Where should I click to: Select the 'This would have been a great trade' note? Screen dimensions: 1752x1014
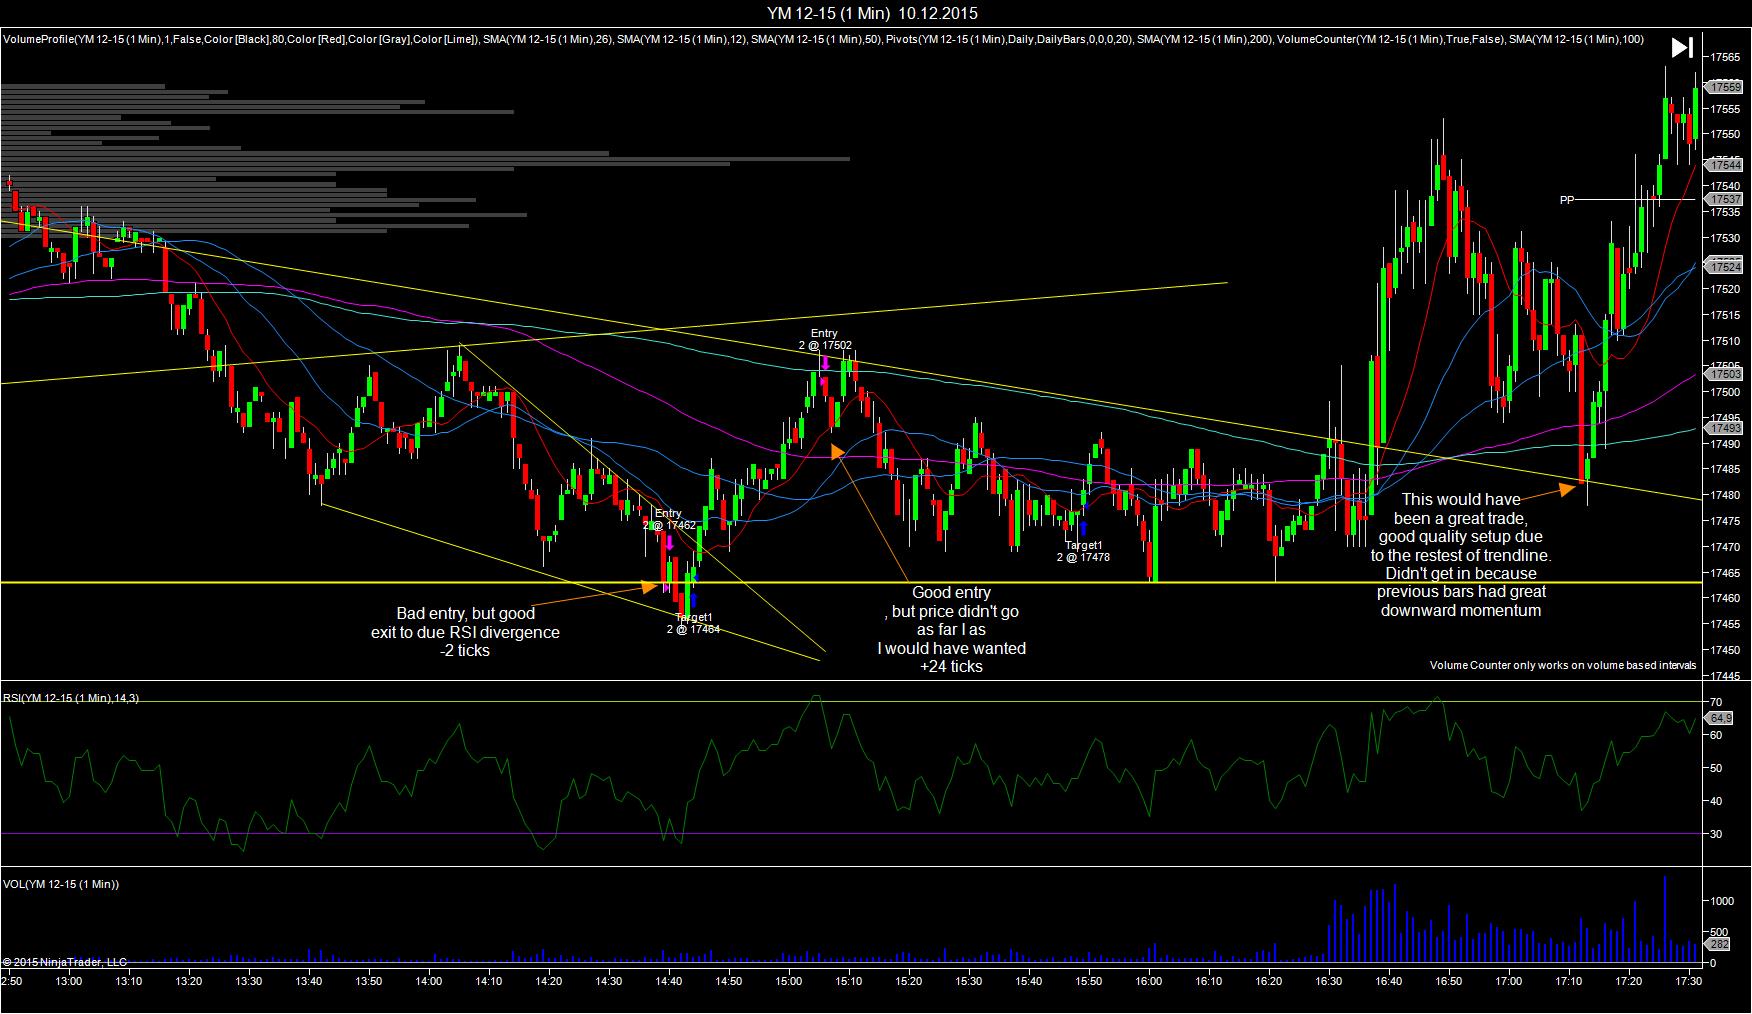[x=1461, y=554]
